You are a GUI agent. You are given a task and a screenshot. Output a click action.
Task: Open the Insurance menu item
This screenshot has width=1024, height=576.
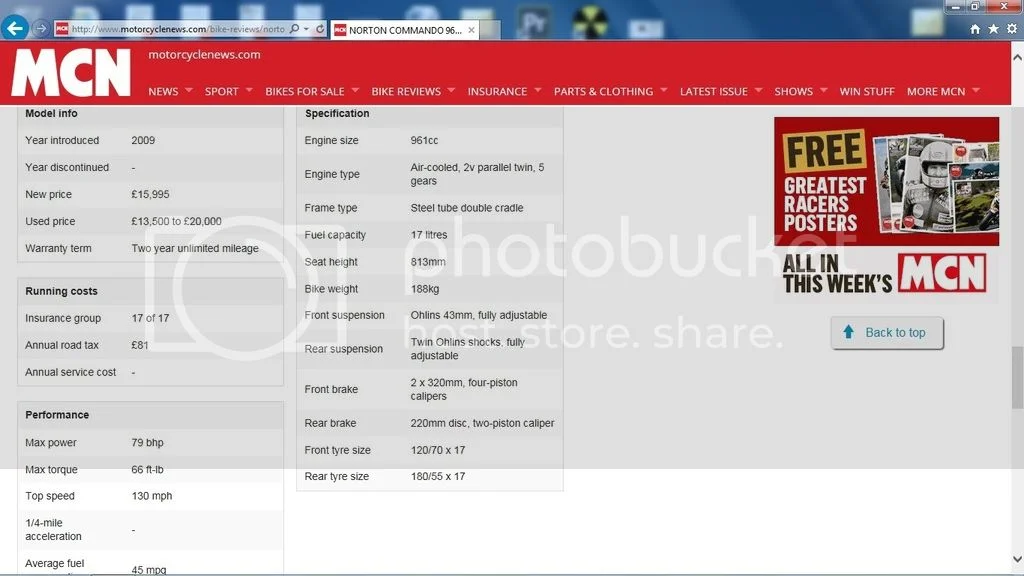point(497,91)
